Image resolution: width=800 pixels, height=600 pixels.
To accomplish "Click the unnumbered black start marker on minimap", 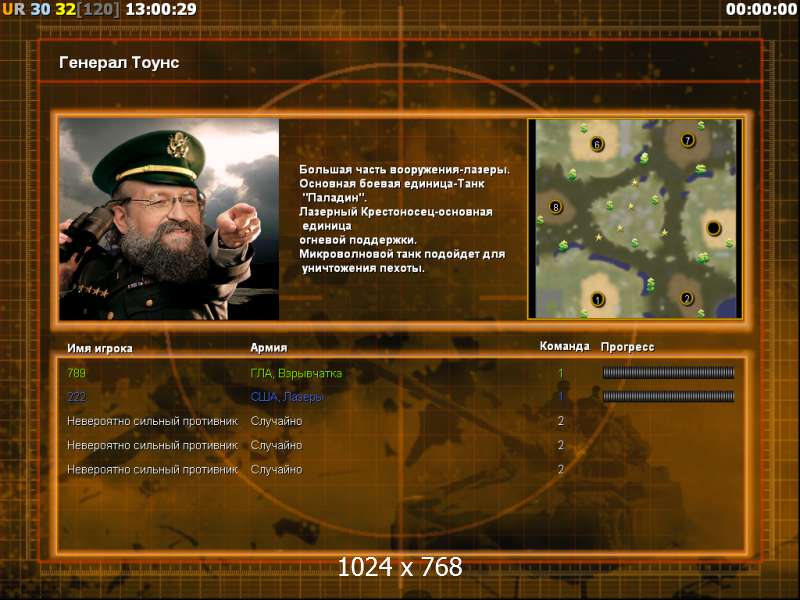I will (713, 228).
